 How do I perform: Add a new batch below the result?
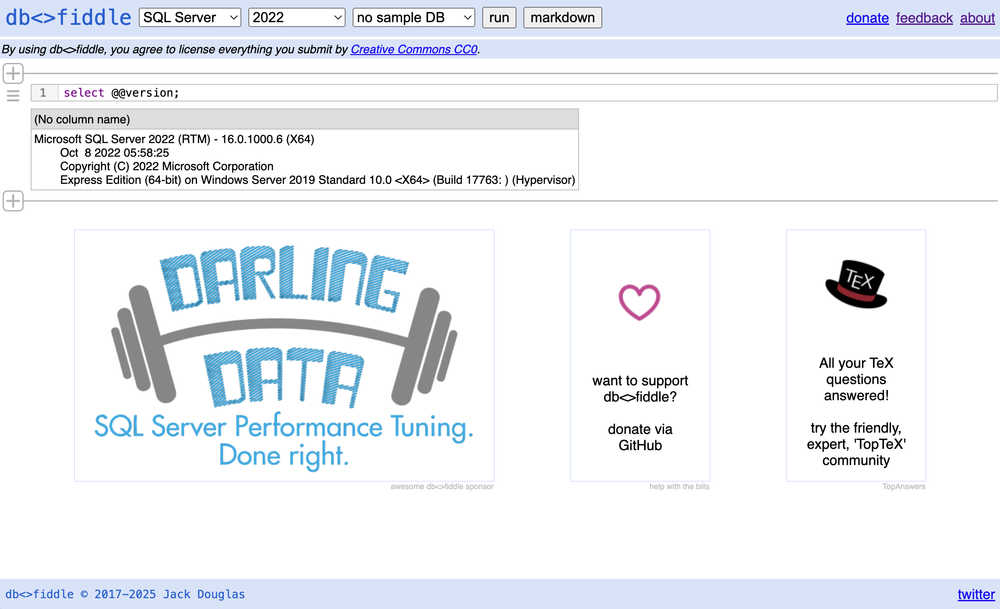[13, 201]
